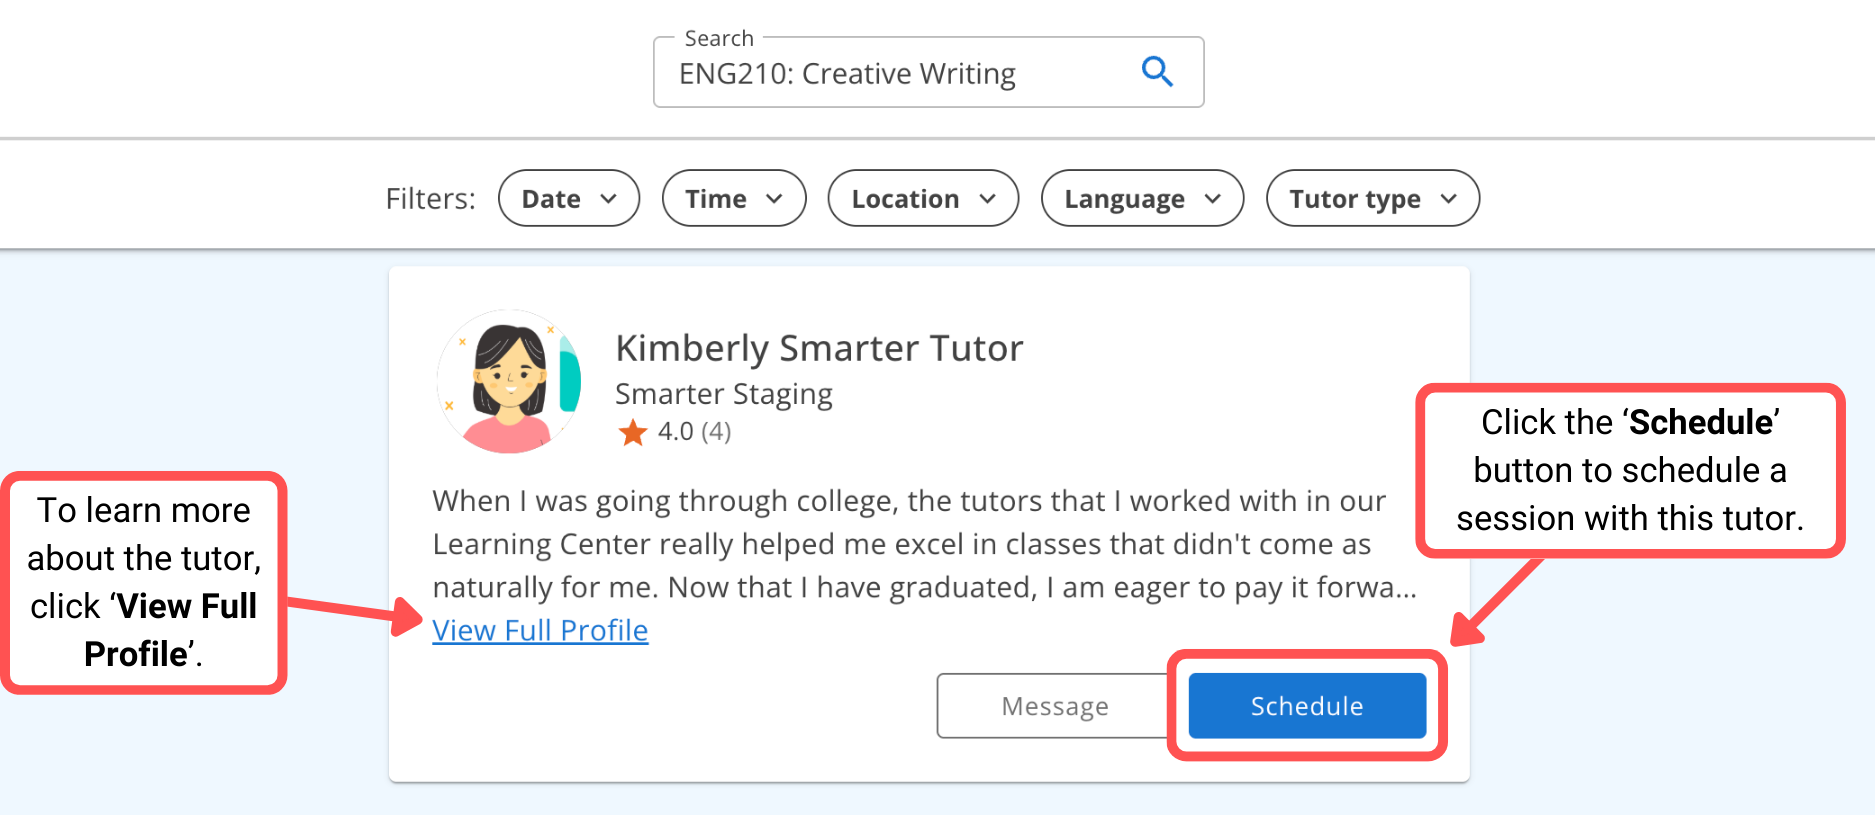Click the Date filter chevron arrow
The width and height of the screenshot is (1875, 816).
coord(611,198)
